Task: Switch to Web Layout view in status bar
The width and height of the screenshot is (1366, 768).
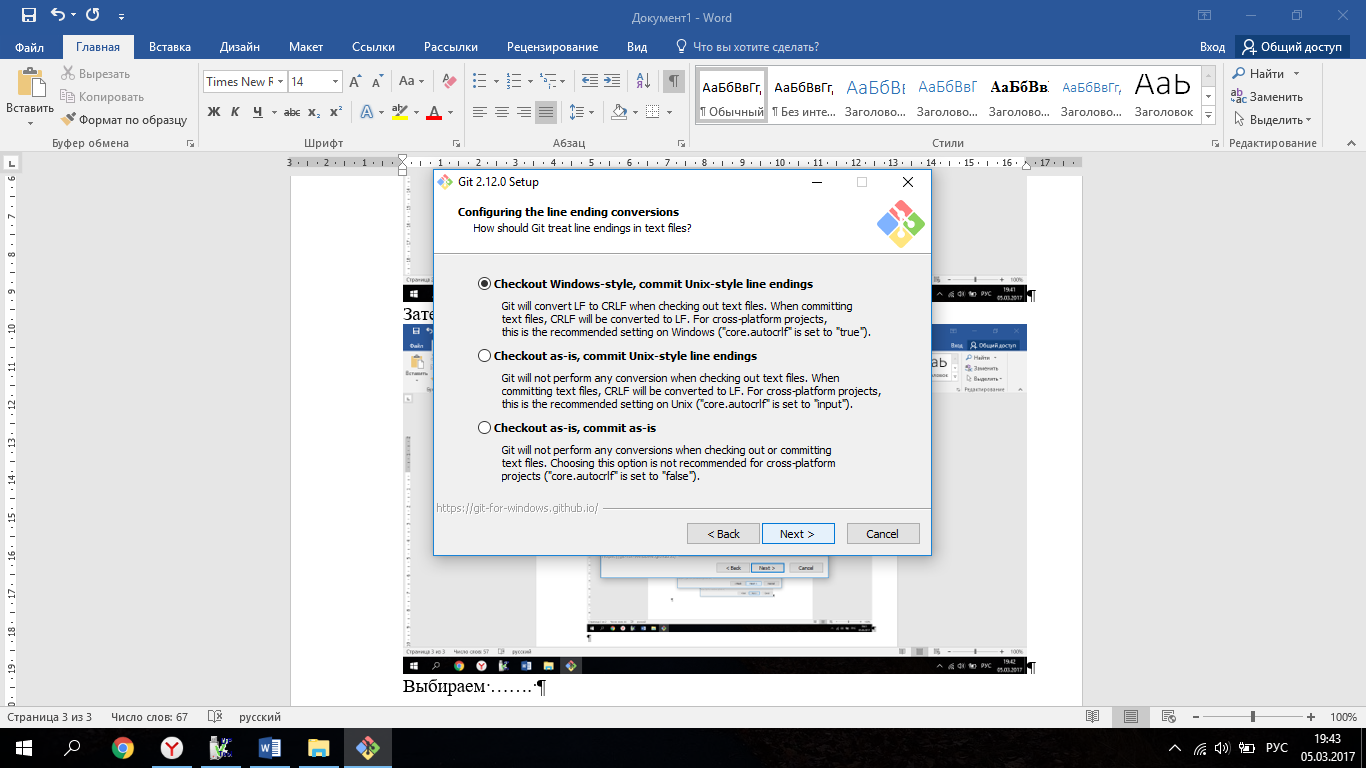Action: pos(1168,717)
